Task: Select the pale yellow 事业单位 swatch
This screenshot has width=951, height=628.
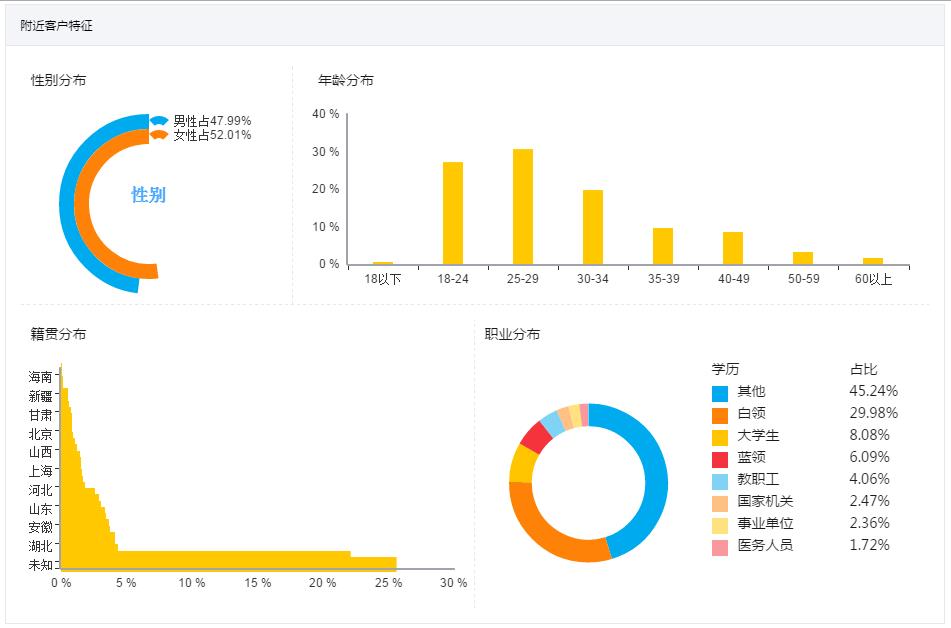Action: coord(719,525)
